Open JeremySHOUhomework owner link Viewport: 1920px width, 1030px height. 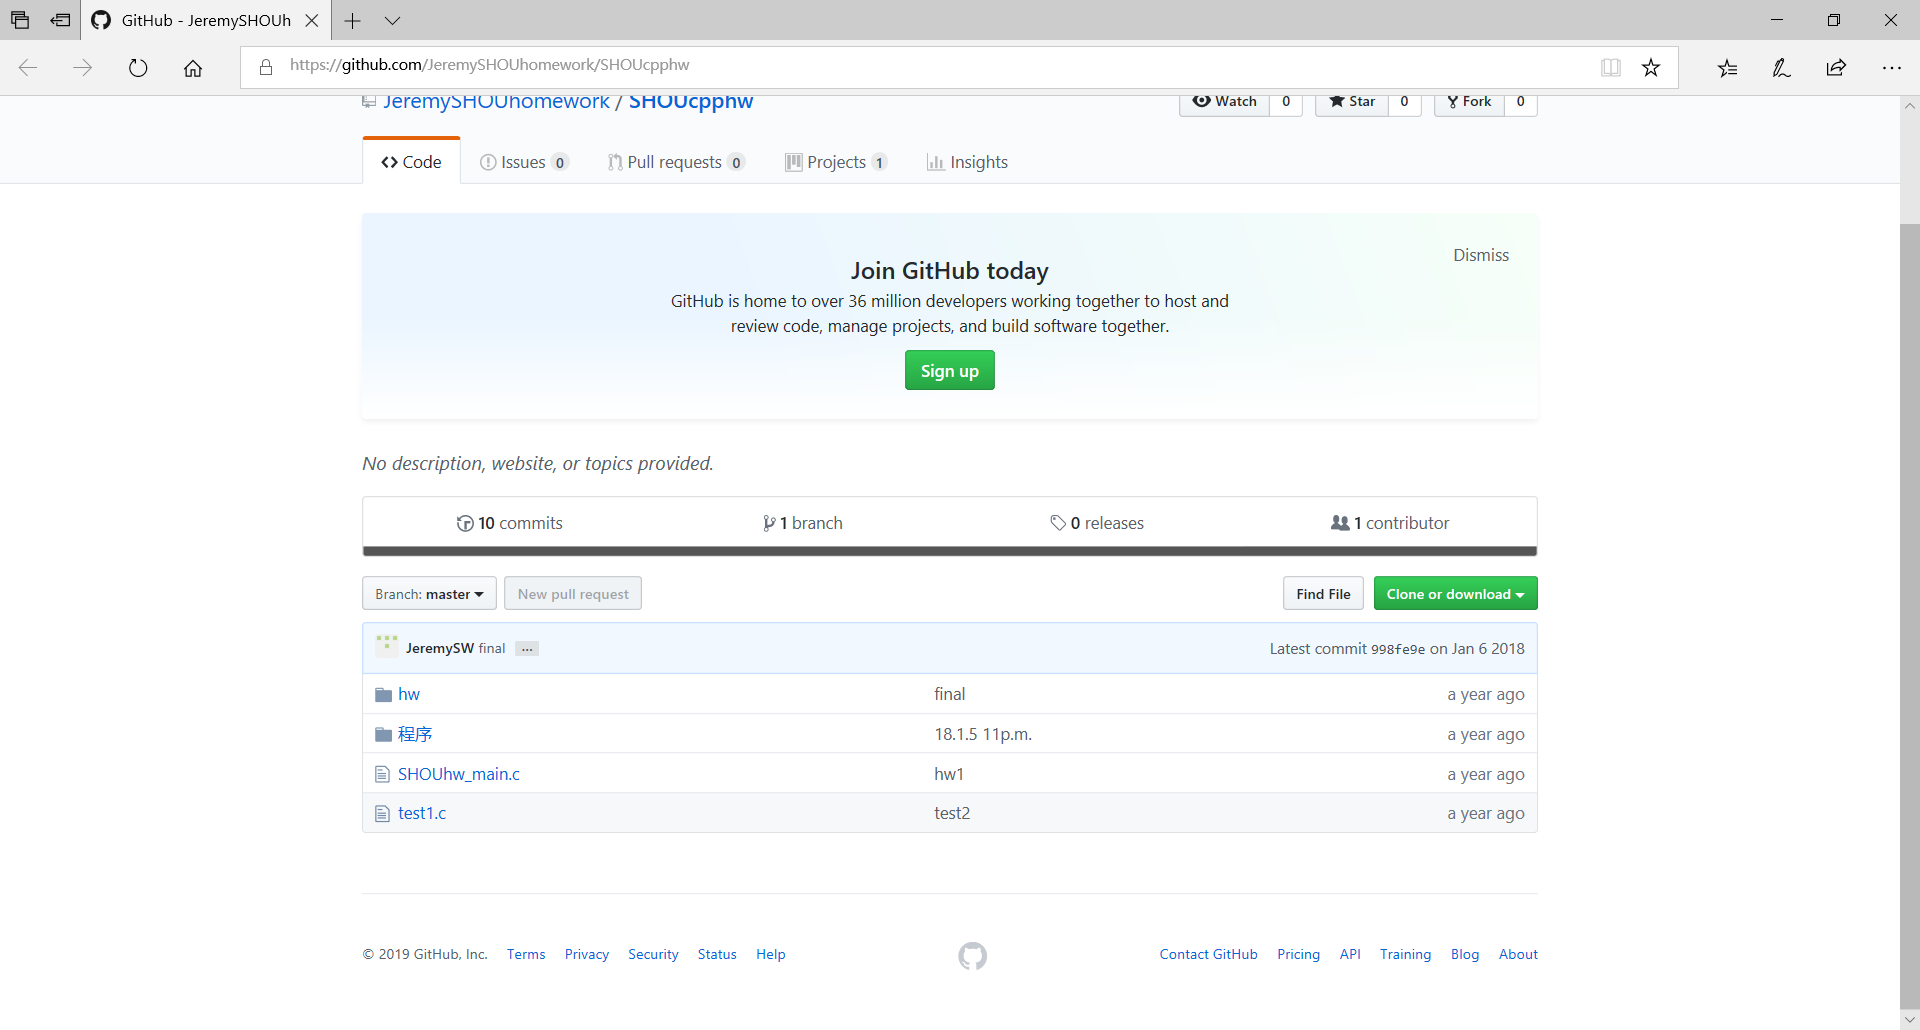496,102
